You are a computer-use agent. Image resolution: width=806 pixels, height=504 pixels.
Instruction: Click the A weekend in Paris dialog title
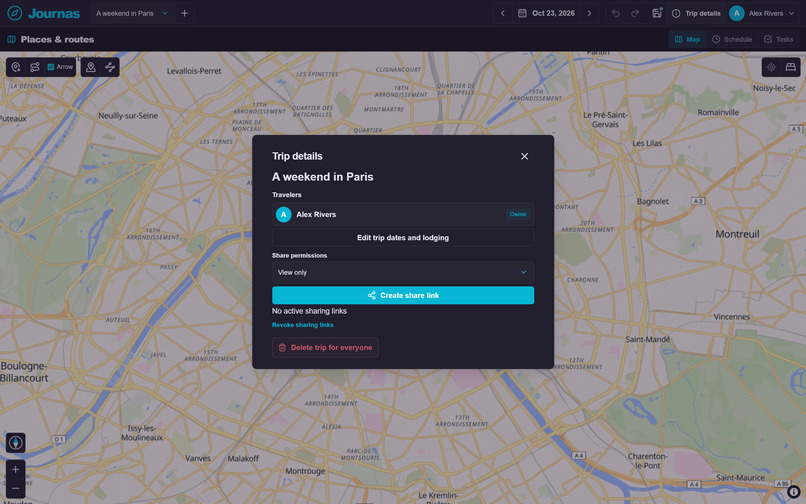pyautogui.click(x=323, y=177)
